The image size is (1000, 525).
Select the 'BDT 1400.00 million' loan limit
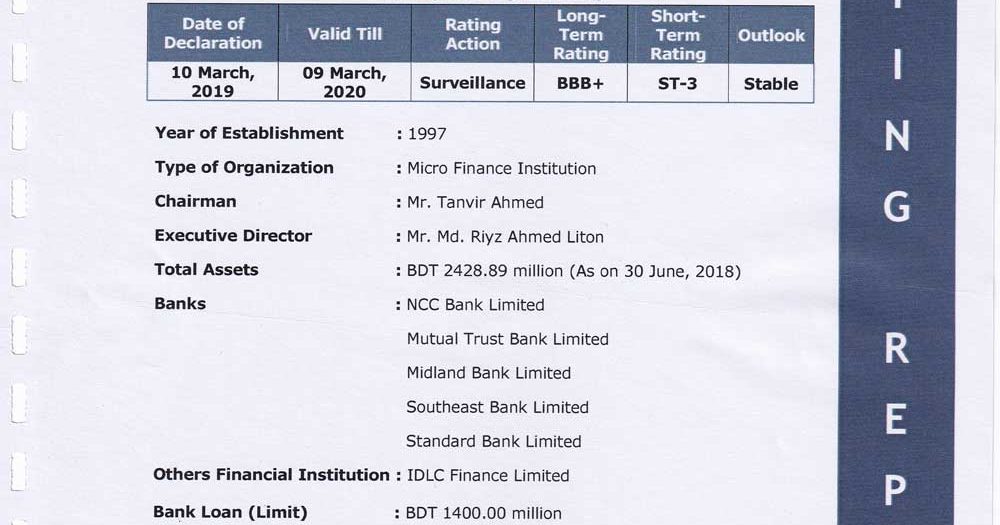pyautogui.click(x=483, y=513)
